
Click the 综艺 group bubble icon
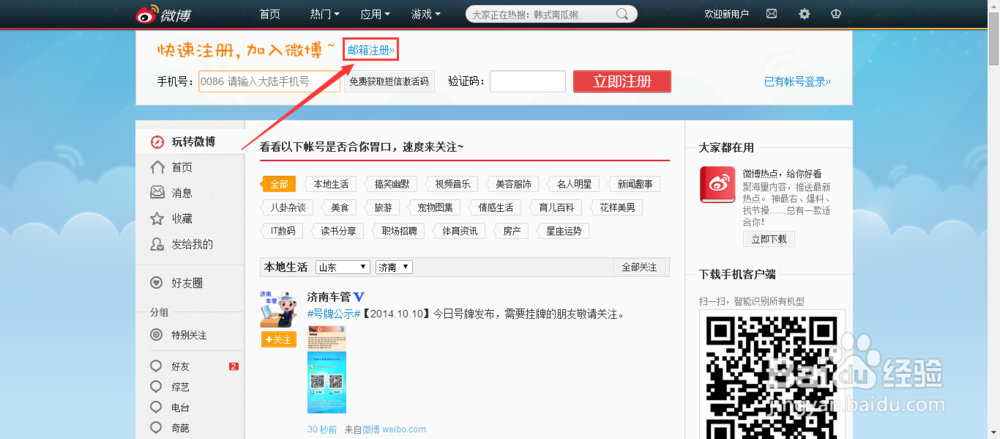pyautogui.click(x=156, y=387)
